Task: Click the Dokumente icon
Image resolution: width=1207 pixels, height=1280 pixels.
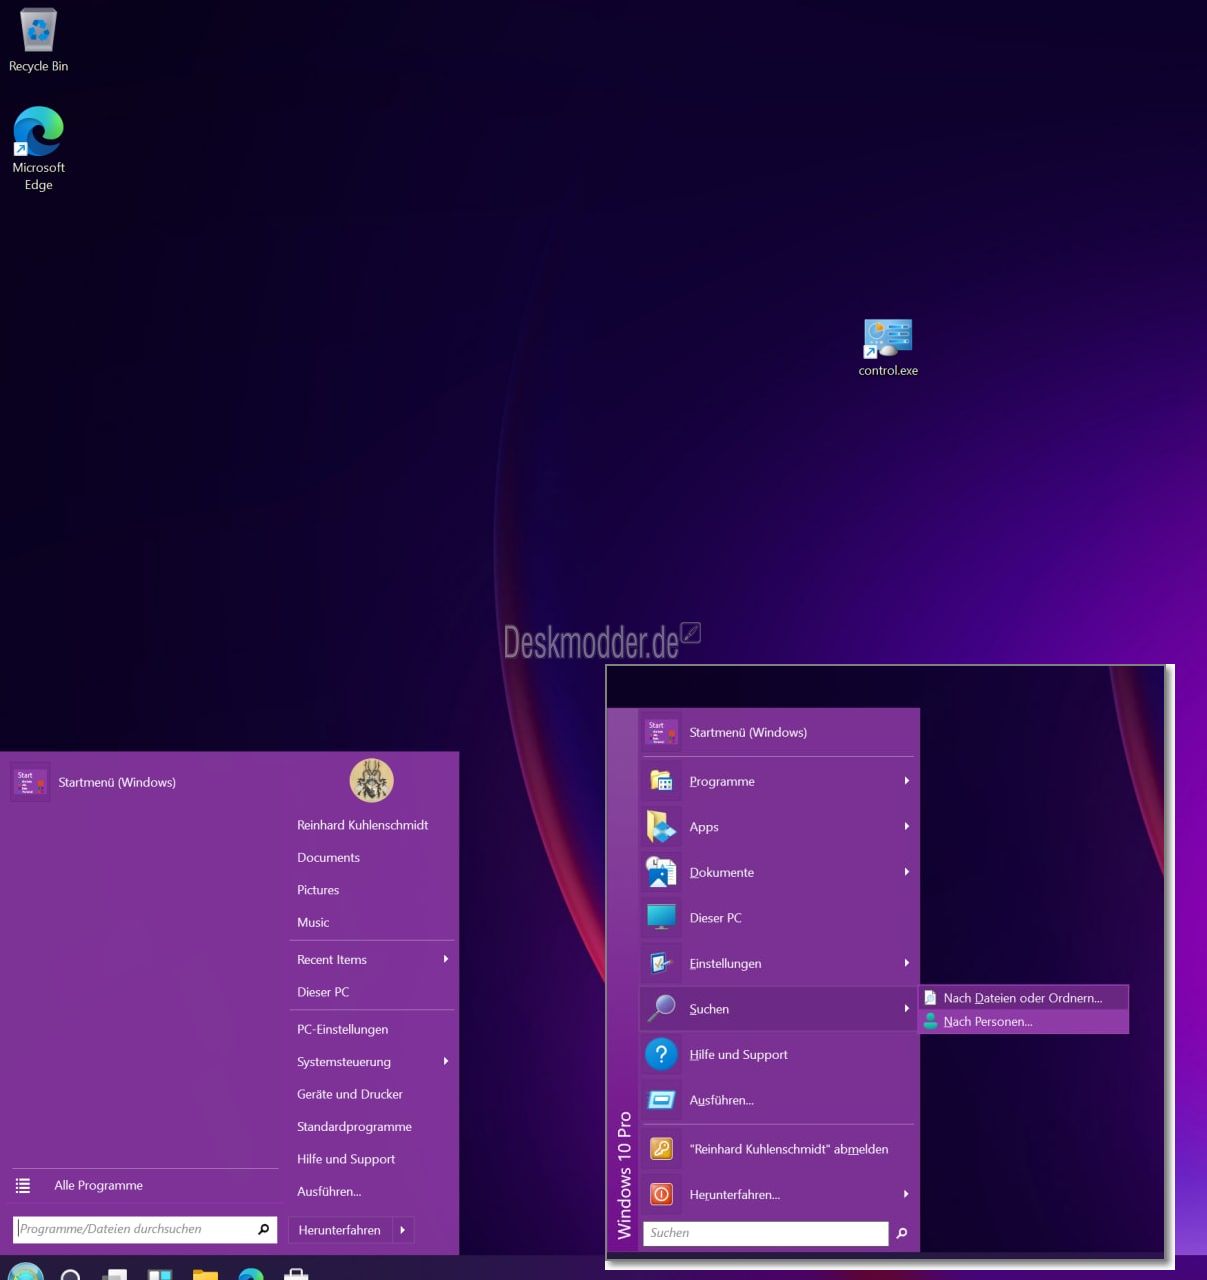Action: (661, 872)
